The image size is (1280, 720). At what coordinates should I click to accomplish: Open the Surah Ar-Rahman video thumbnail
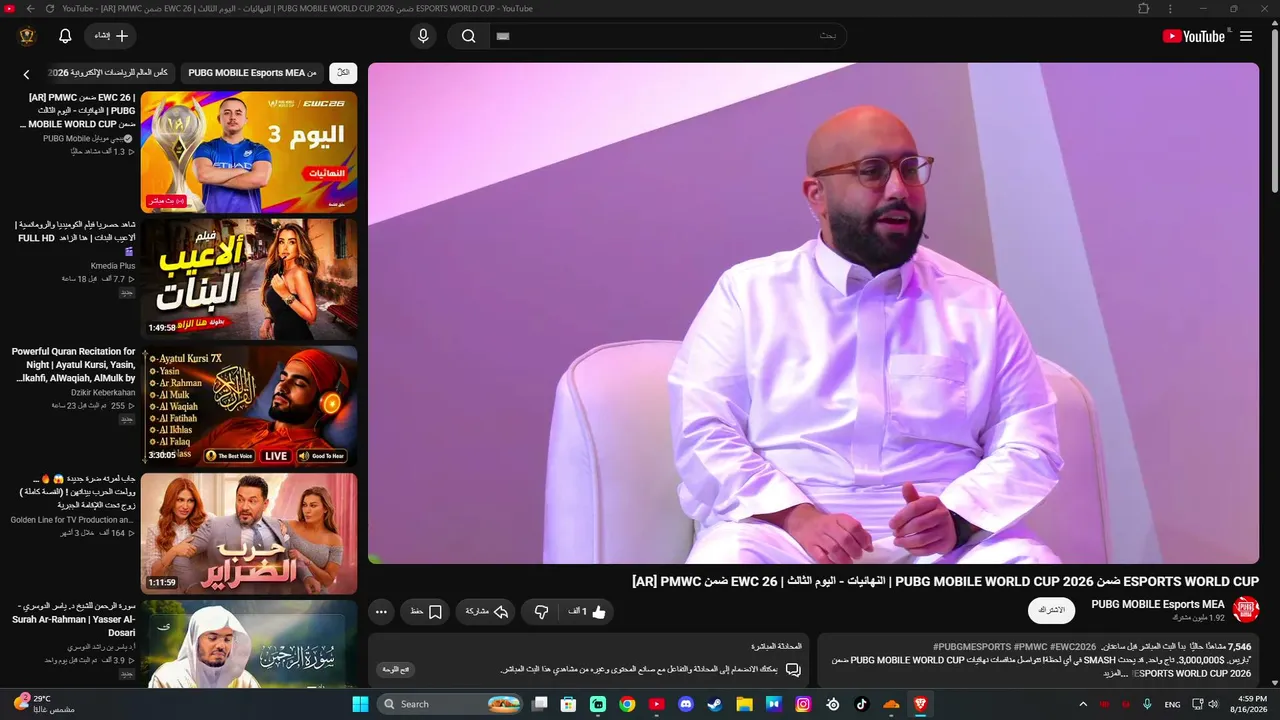[249, 644]
